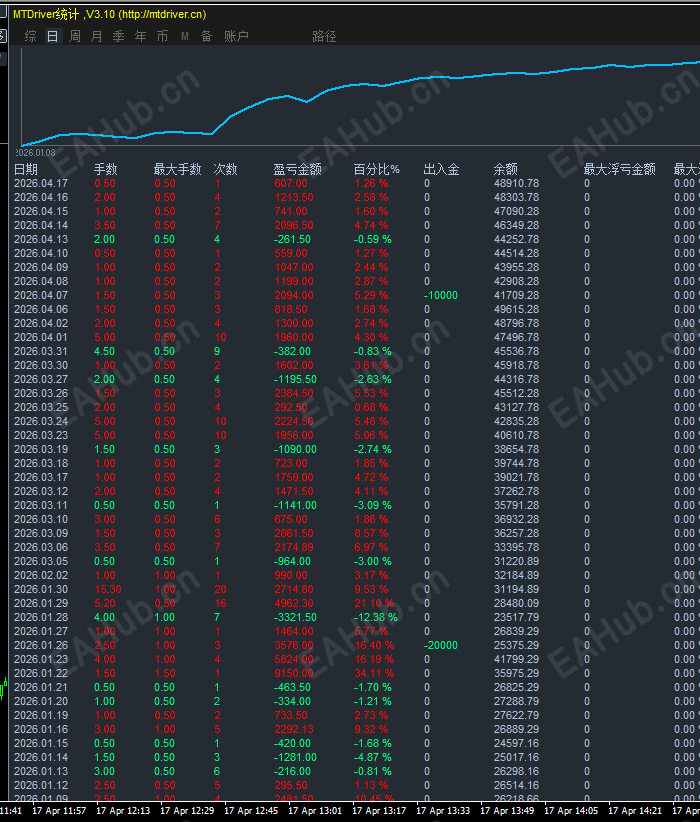Switch to the 综 summary tab
The width and height of the screenshot is (700, 822).
[x=30, y=36]
